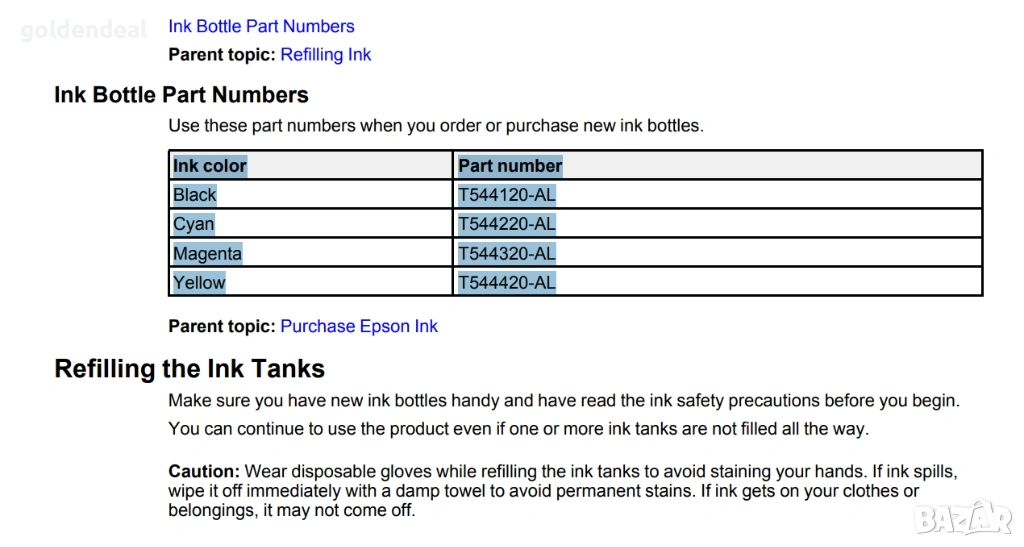Click the bold Caution label
The height and width of the screenshot is (547, 1024).
(x=204, y=472)
